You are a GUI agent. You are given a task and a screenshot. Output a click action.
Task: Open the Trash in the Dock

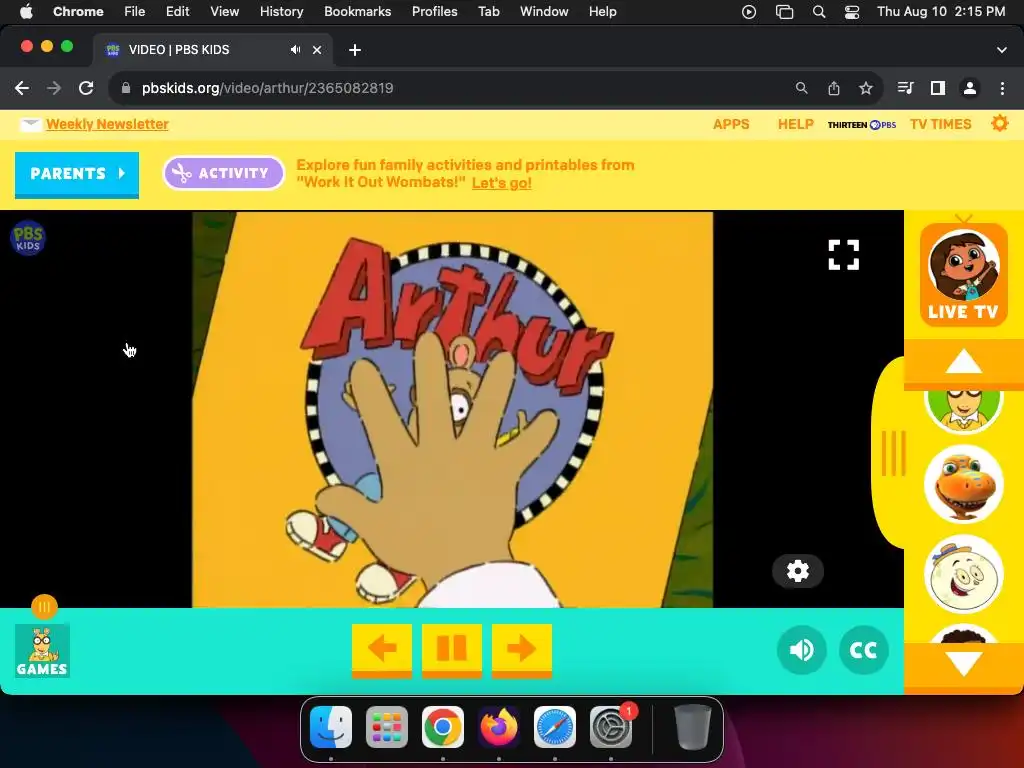(692, 727)
